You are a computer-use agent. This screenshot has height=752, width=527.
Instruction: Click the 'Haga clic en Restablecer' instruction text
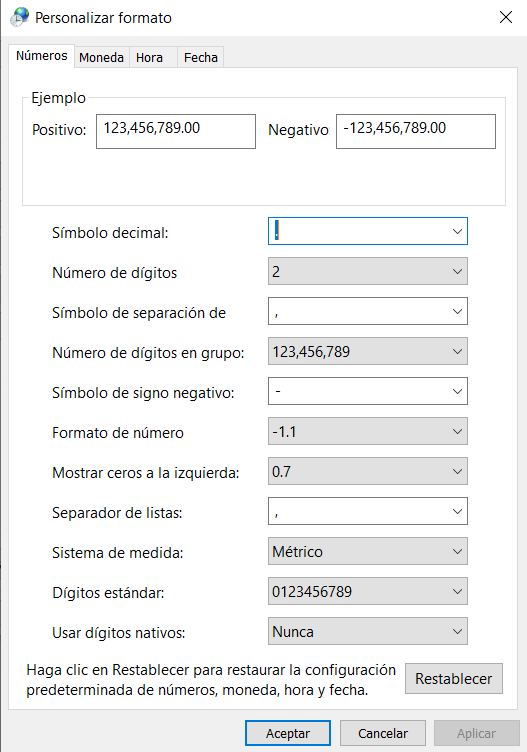pos(211,680)
